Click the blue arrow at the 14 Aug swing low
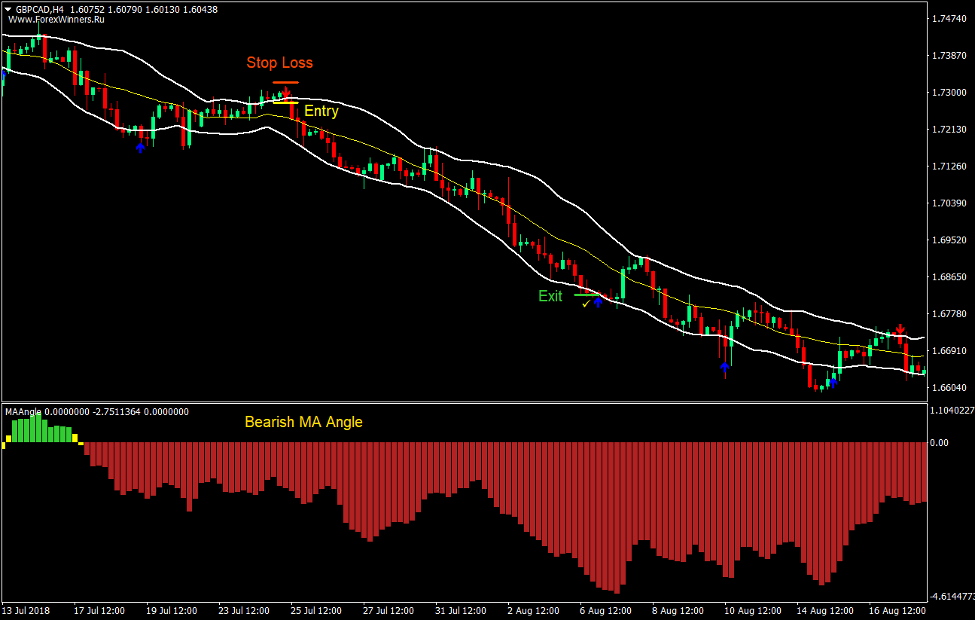The height and width of the screenshot is (620, 977). click(x=833, y=383)
